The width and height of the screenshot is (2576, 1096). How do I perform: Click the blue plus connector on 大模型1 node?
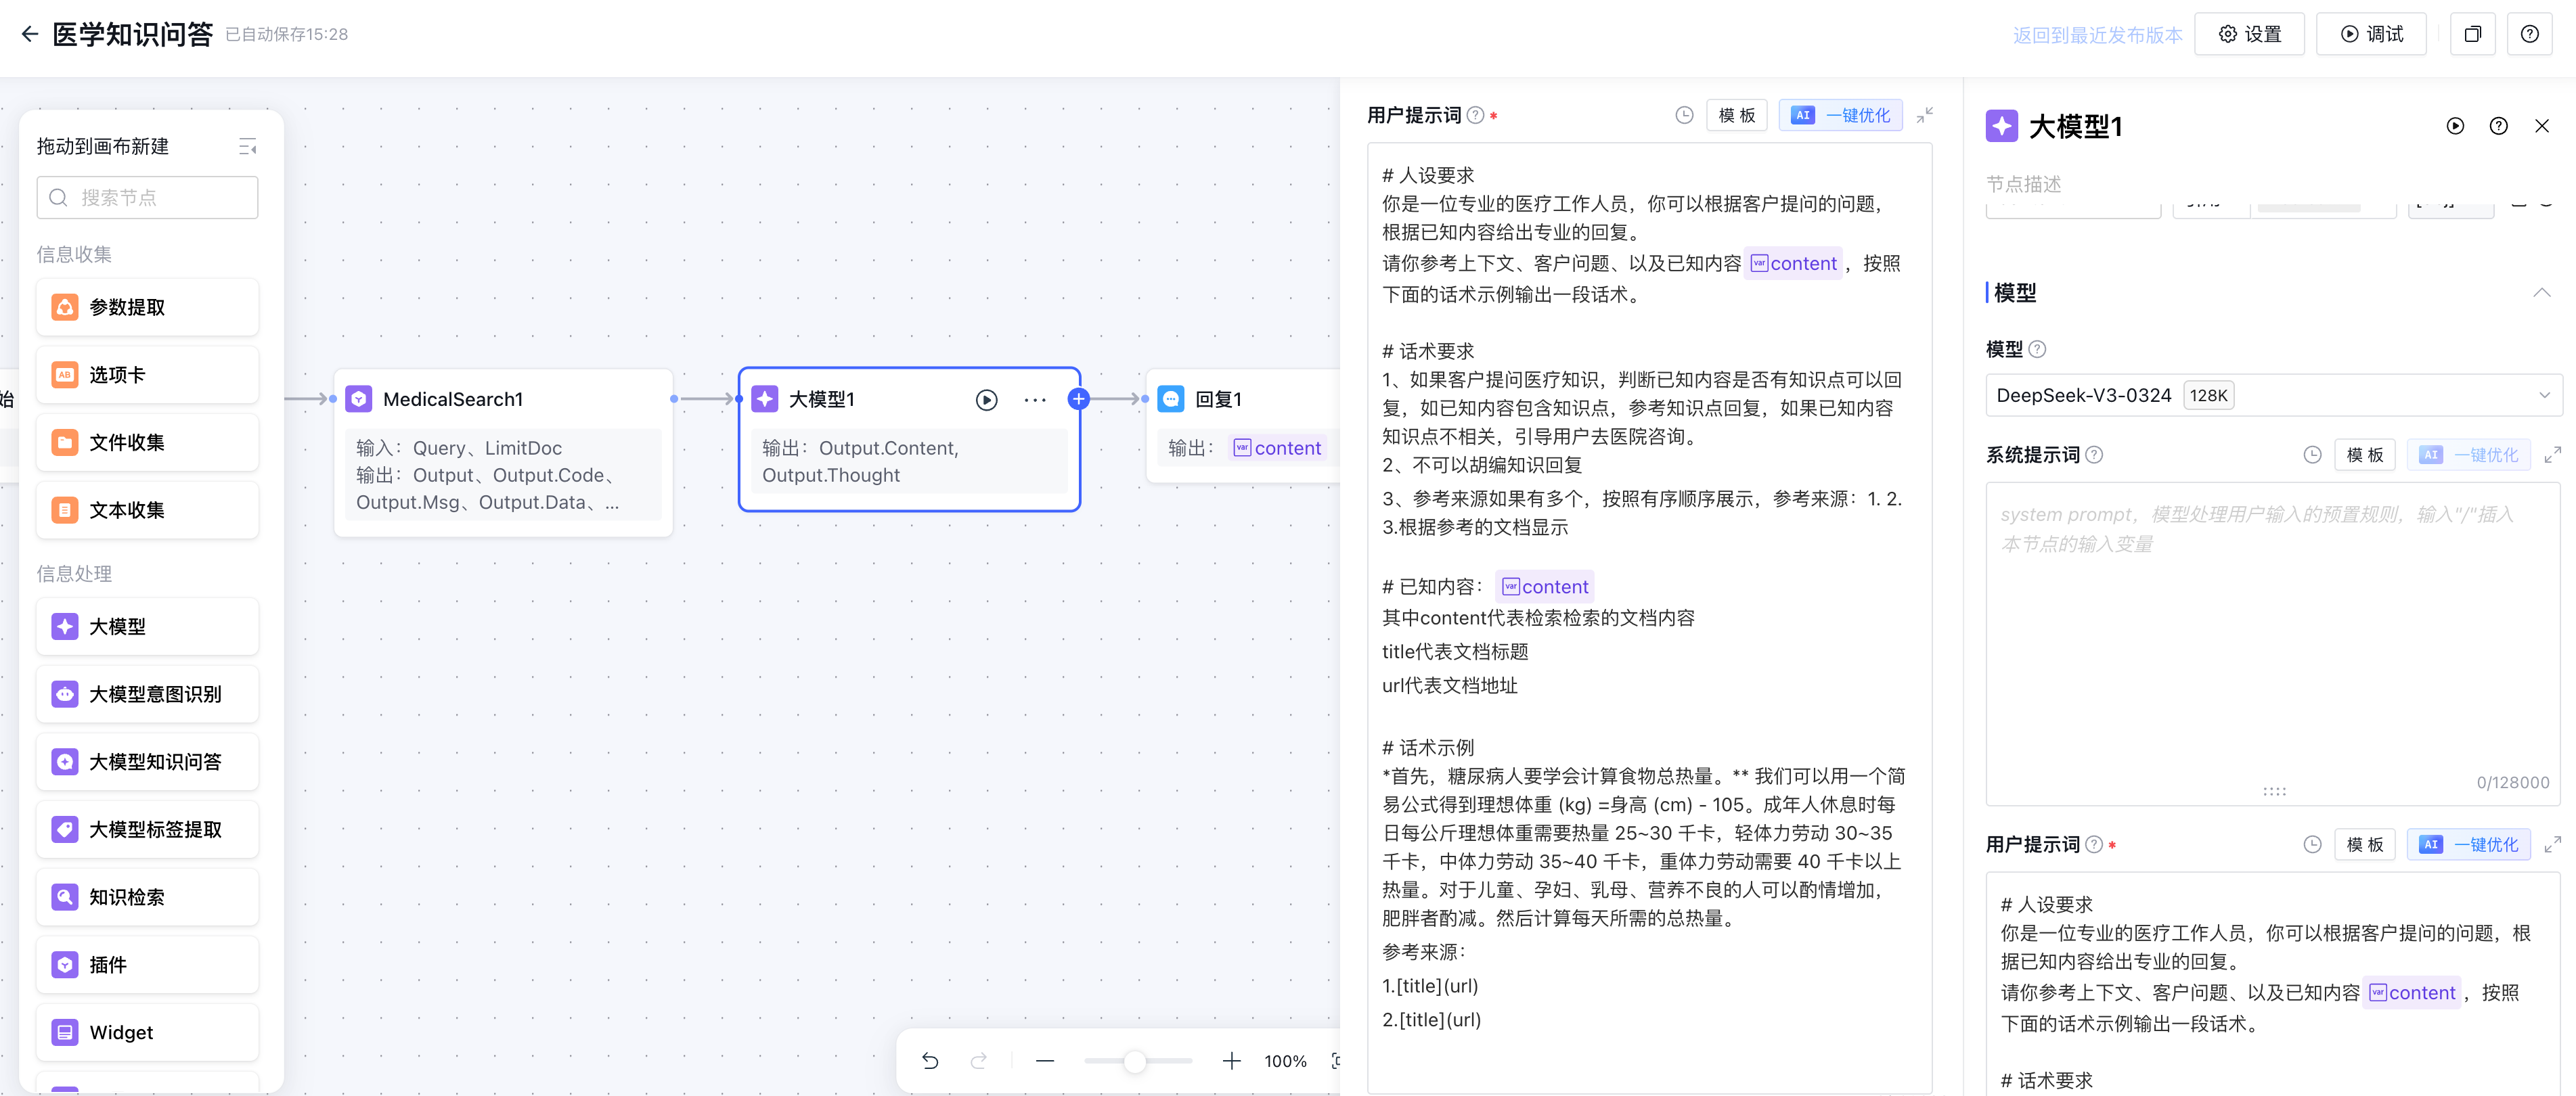point(1078,399)
